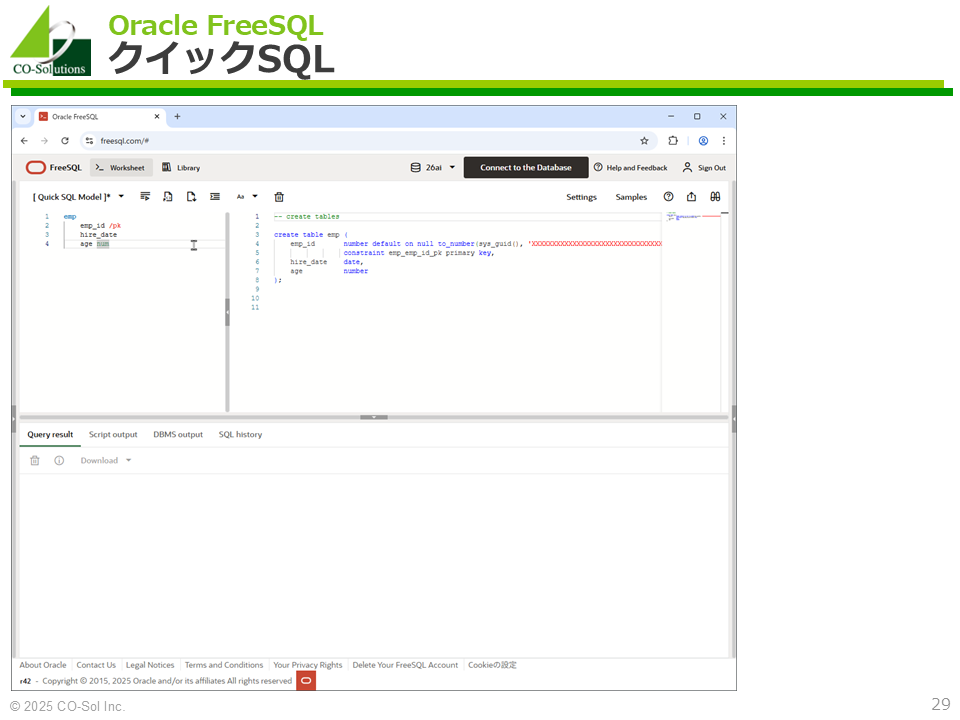Open the SQL history tab

pos(240,435)
